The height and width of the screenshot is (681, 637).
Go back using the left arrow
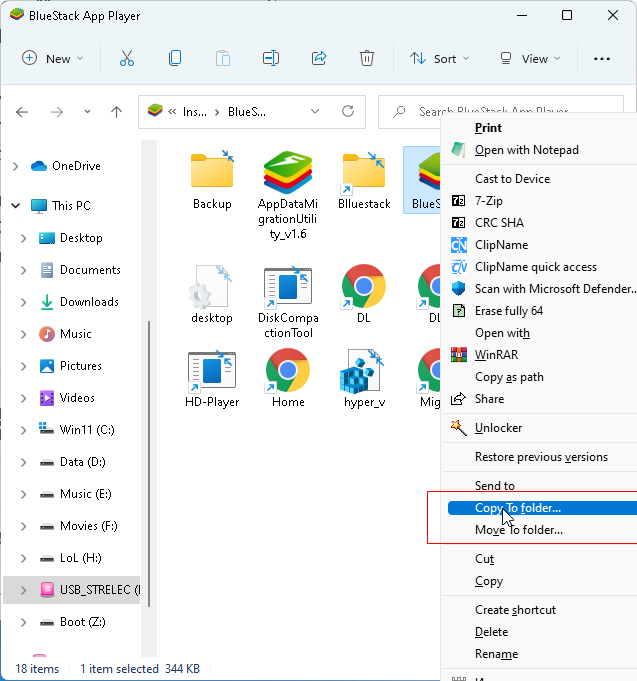(x=22, y=112)
